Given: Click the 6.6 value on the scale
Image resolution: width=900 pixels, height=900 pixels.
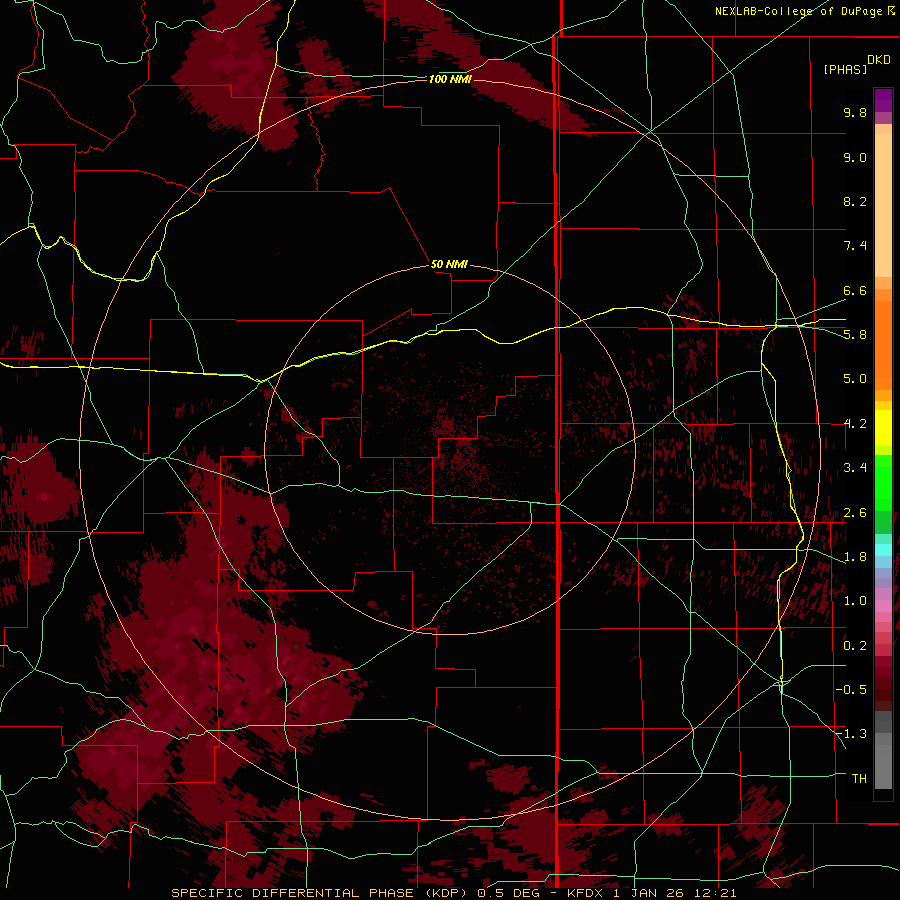Looking at the screenshot, I should click(855, 290).
